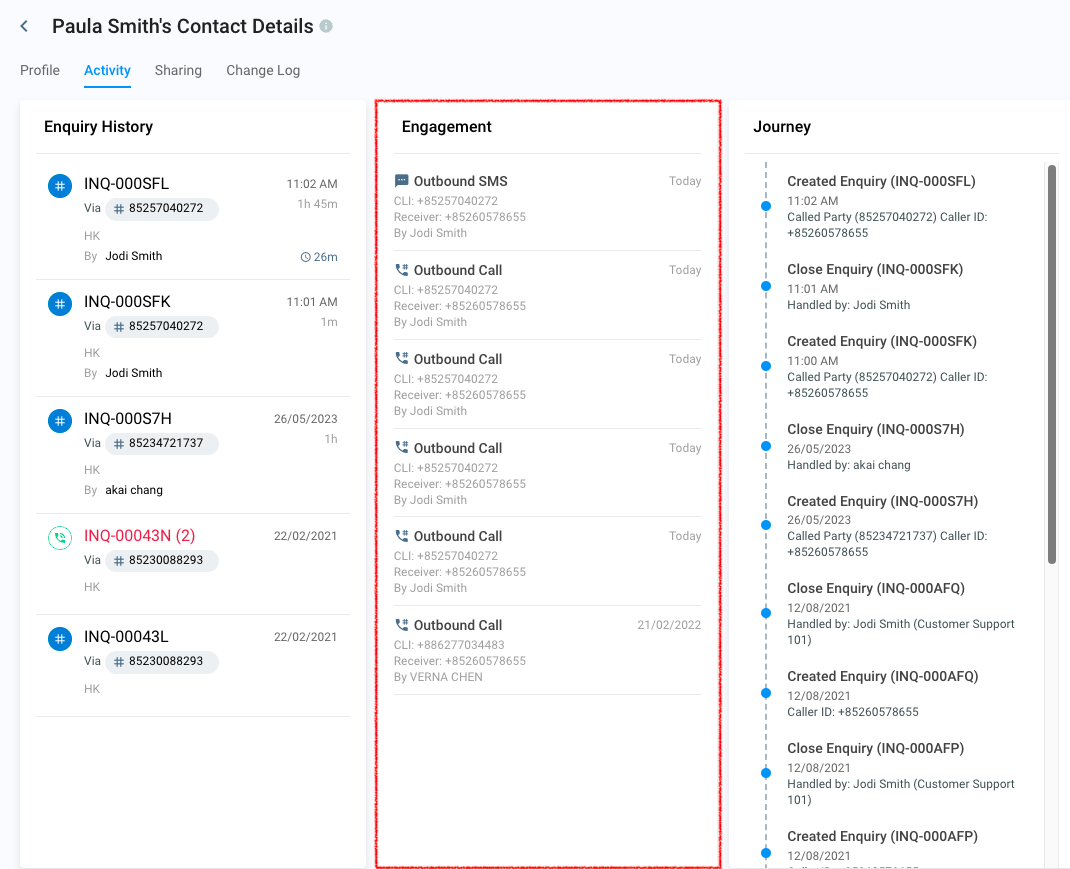Viewport: 1070px width, 869px height.
Task: Select the Outbound SMS engagement entry
Action: pyautogui.click(x=547, y=206)
